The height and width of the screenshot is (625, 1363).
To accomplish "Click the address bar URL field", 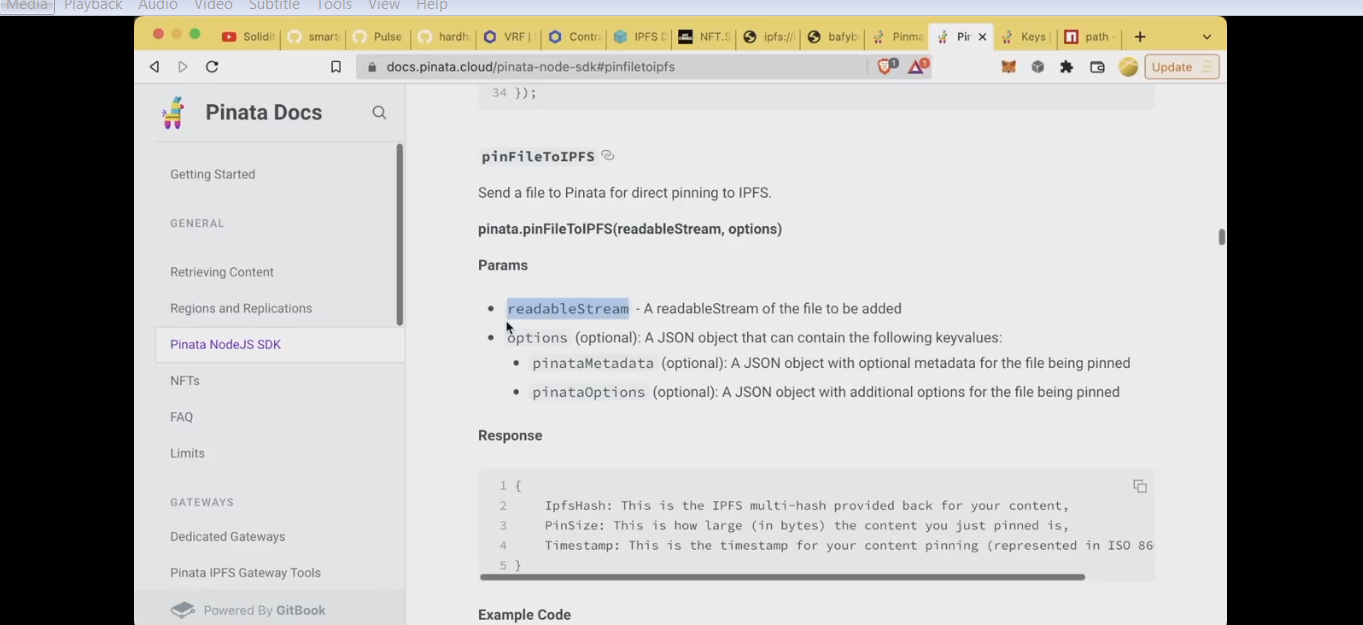I will (x=612, y=67).
